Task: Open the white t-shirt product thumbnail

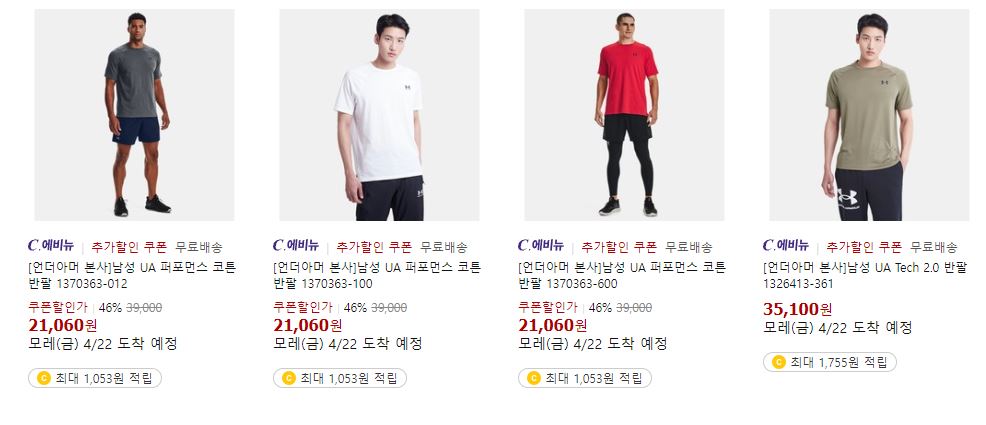Action: click(379, 114)
